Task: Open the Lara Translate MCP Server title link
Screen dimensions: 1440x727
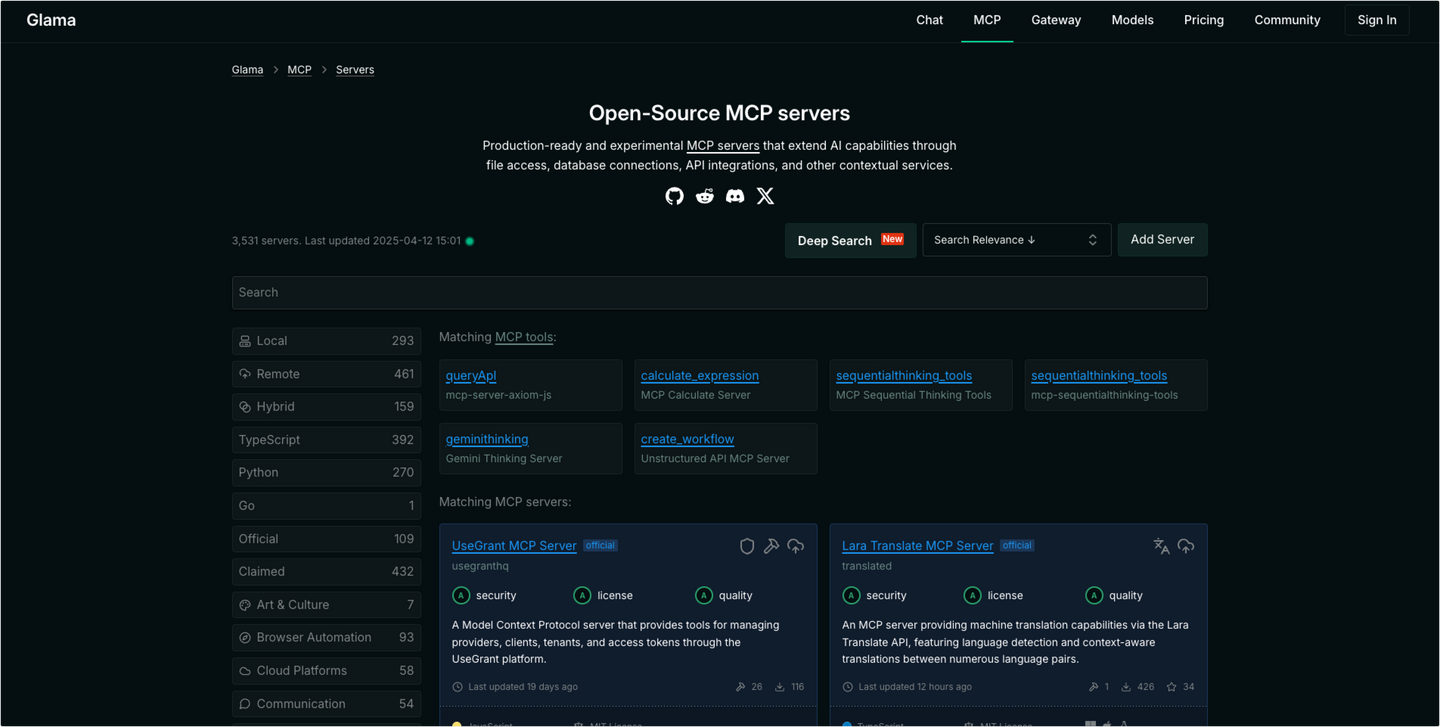Action: (x=918, y=546)
